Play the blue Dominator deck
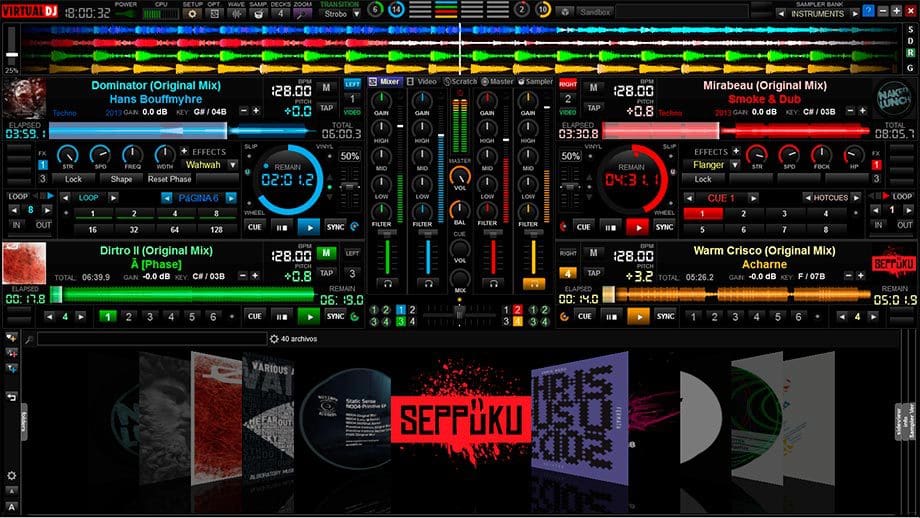The width and height of the screenshot is (920, 518). [x=309, y=227]
